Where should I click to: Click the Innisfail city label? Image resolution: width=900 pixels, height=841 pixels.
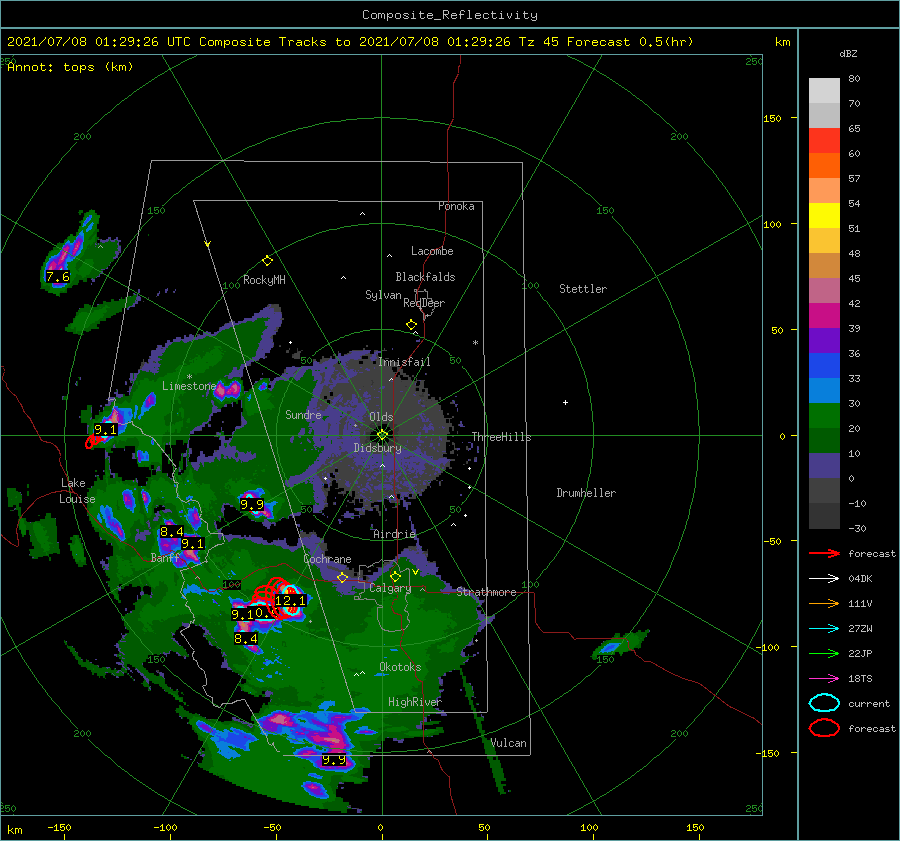click(404, 362)
